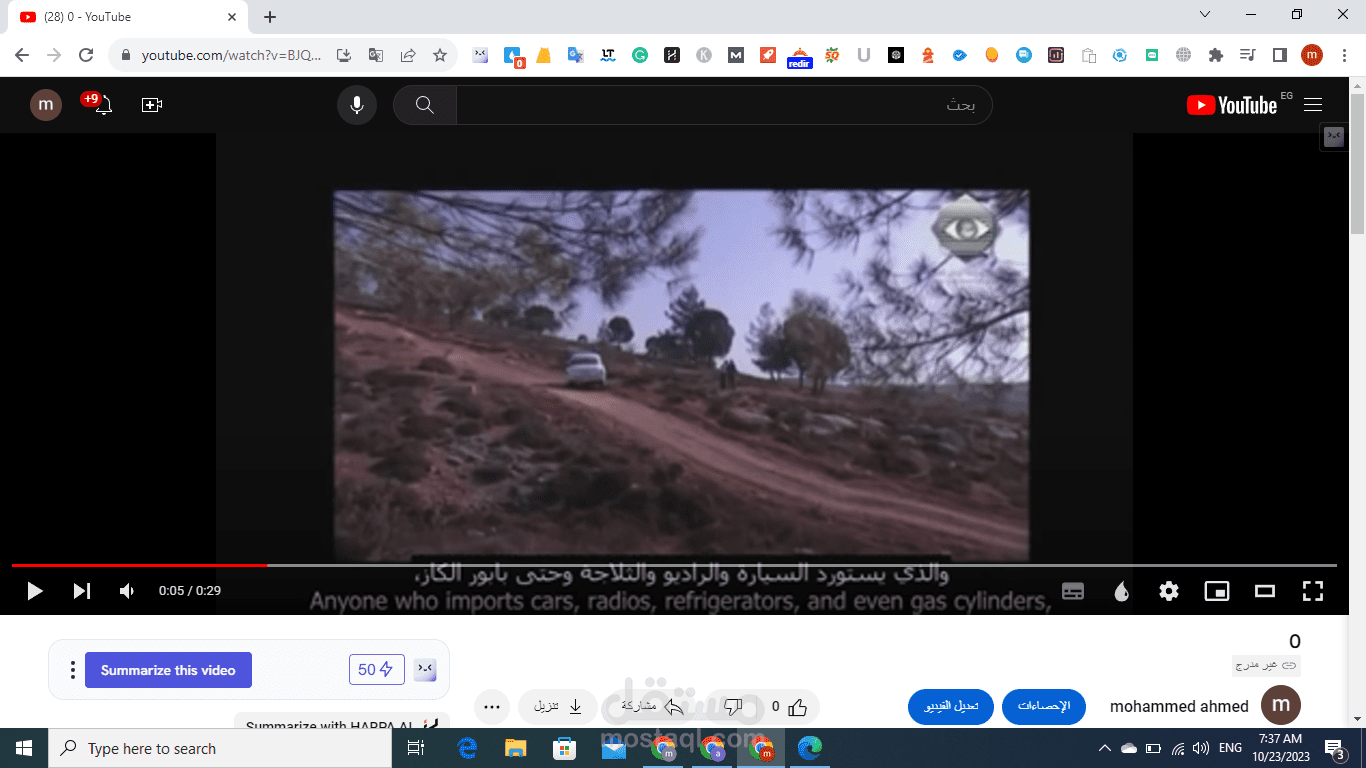Turn on subtitles with the CC icon

(1072, 591)
